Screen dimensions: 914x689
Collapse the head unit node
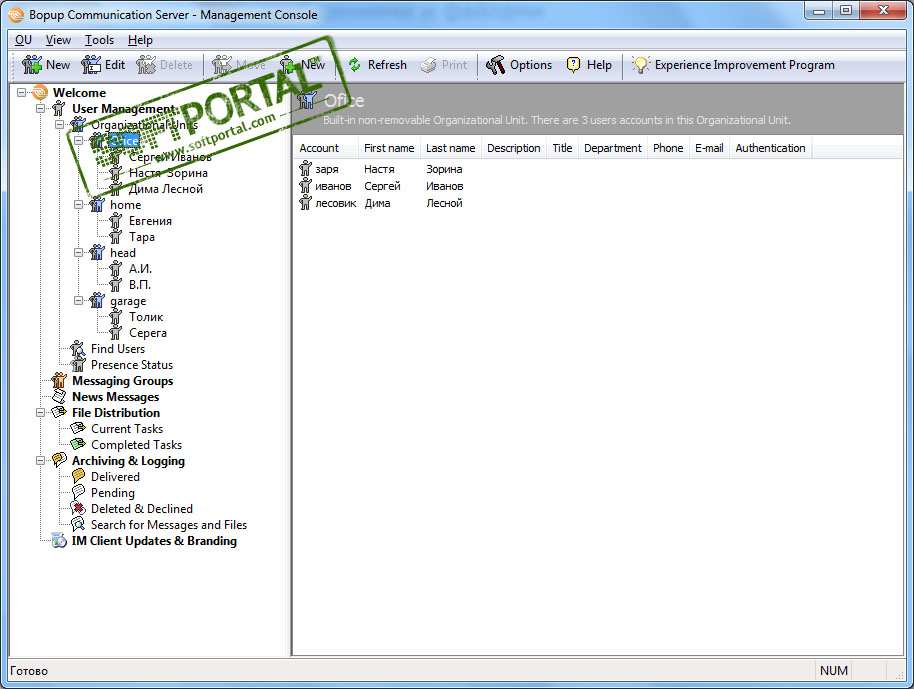[x=78, y=253]
